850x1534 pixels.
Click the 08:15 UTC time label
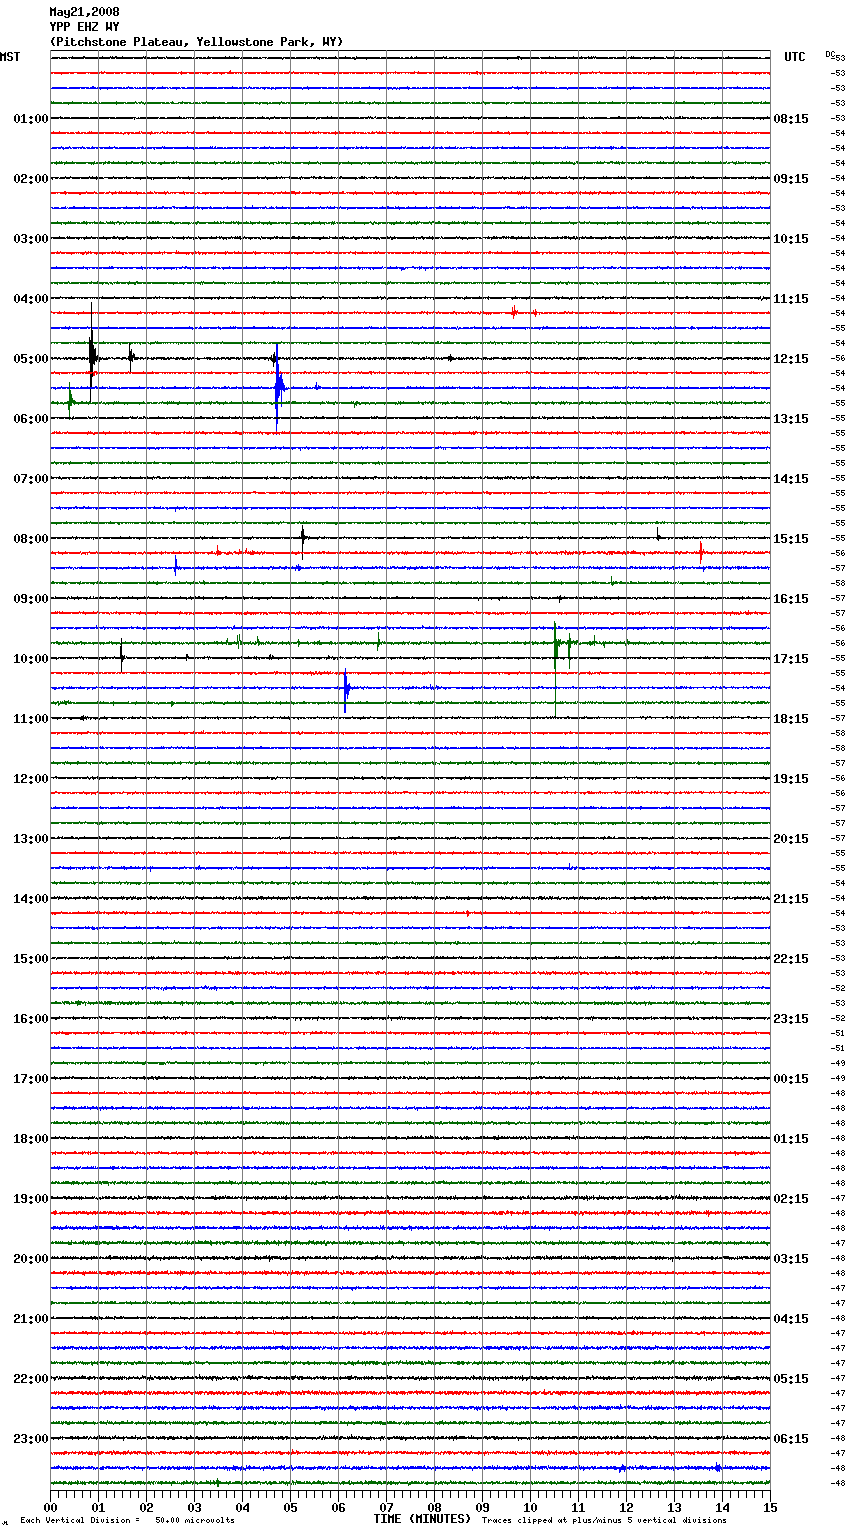pyautogui.click(x=791, y=119)
